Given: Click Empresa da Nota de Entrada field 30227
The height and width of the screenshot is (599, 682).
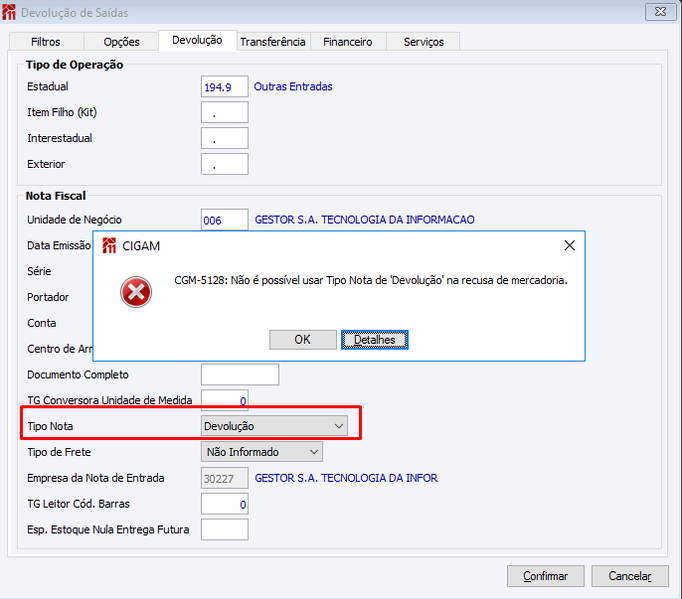Looking at the screenshot, I should [224, 478].
